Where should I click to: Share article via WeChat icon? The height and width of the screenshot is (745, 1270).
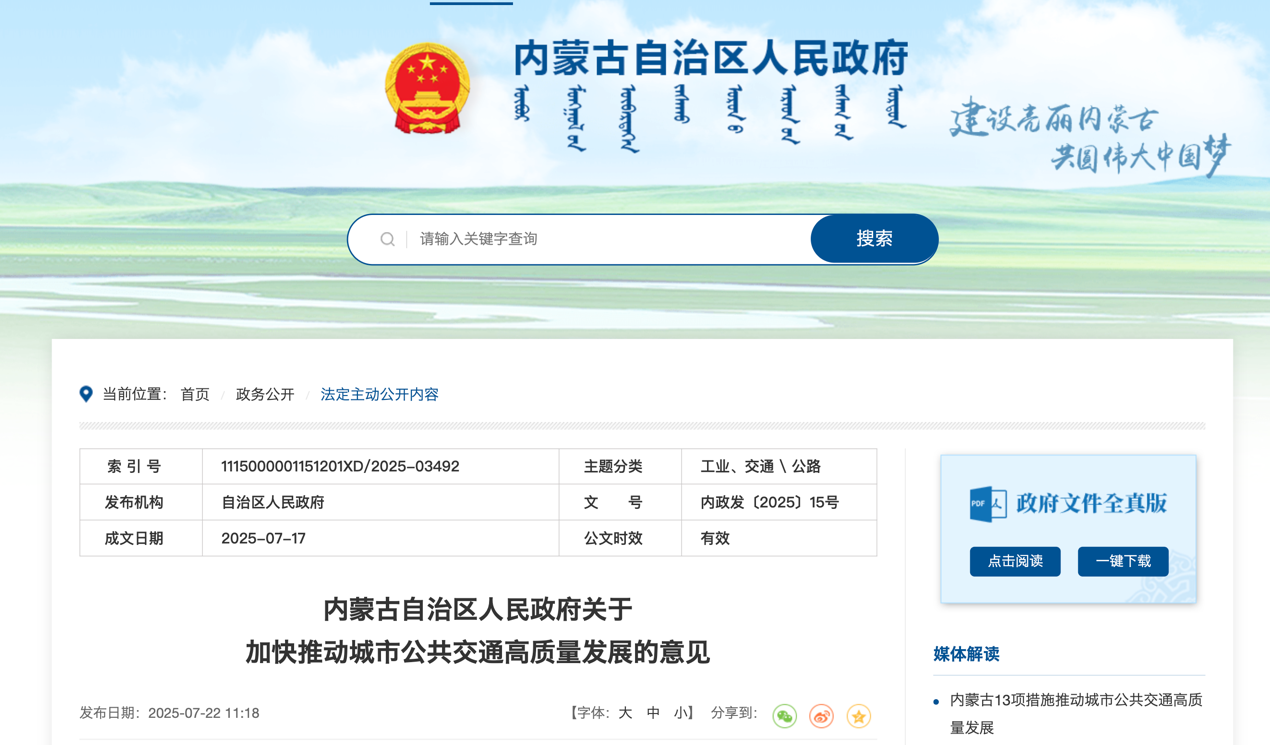coord(785,716)
